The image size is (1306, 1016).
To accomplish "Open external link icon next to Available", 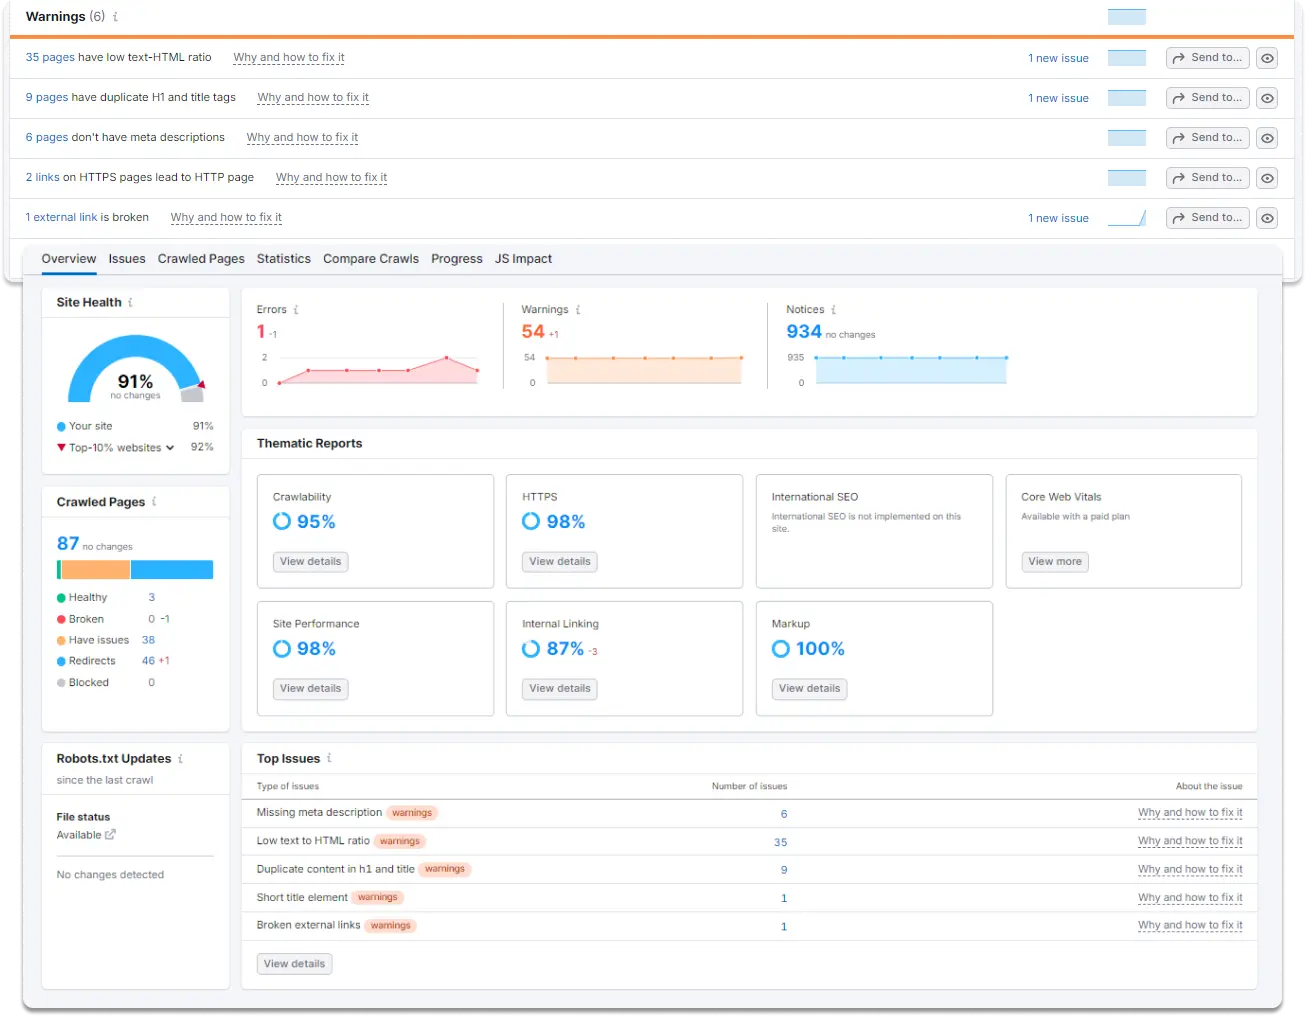I will 110,835.
